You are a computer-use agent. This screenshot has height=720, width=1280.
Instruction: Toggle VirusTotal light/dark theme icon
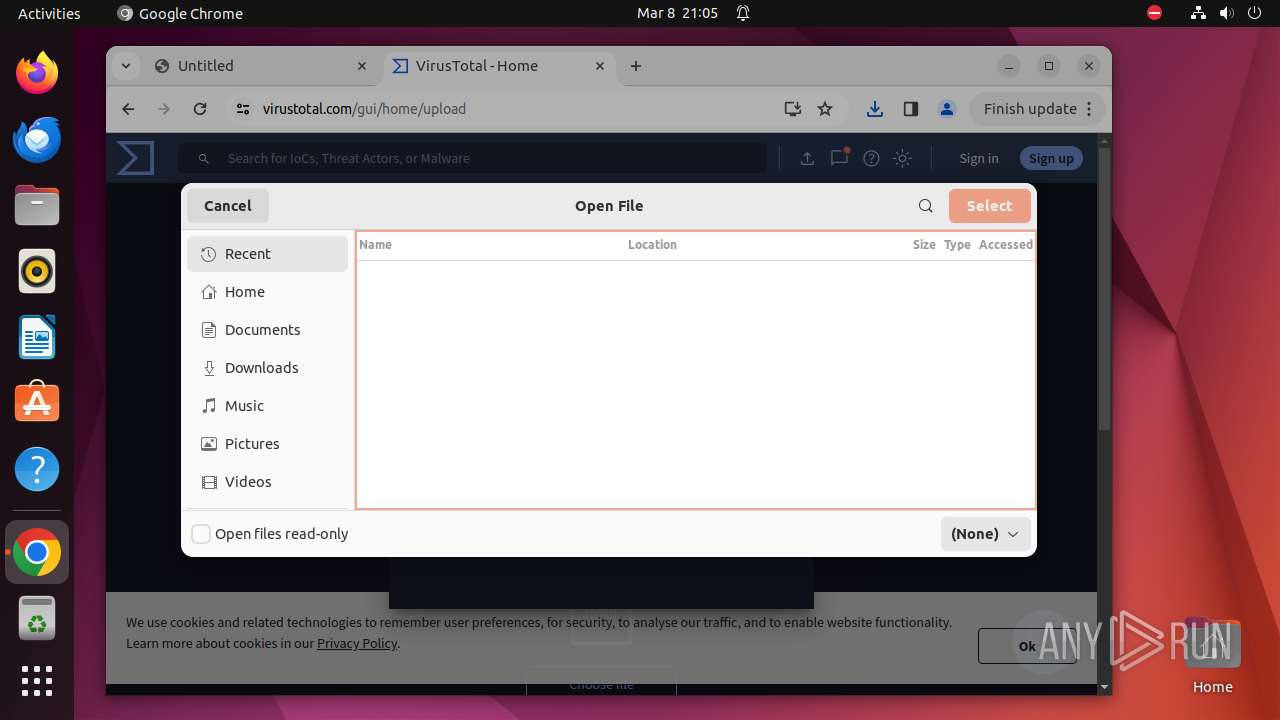tap(903, 158)
